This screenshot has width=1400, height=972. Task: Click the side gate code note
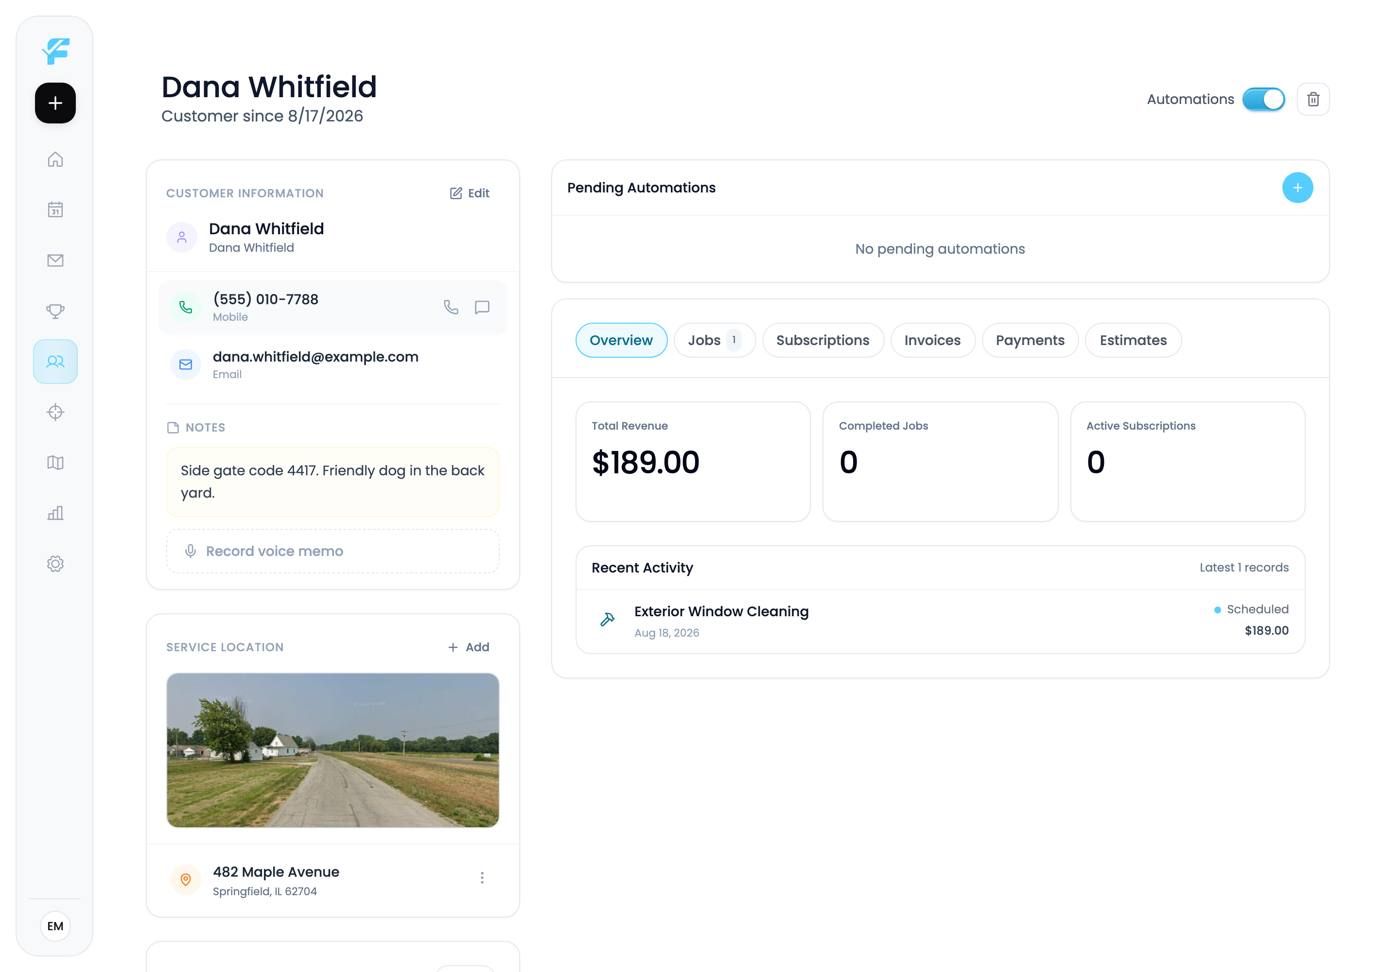(x=333, y=482)
